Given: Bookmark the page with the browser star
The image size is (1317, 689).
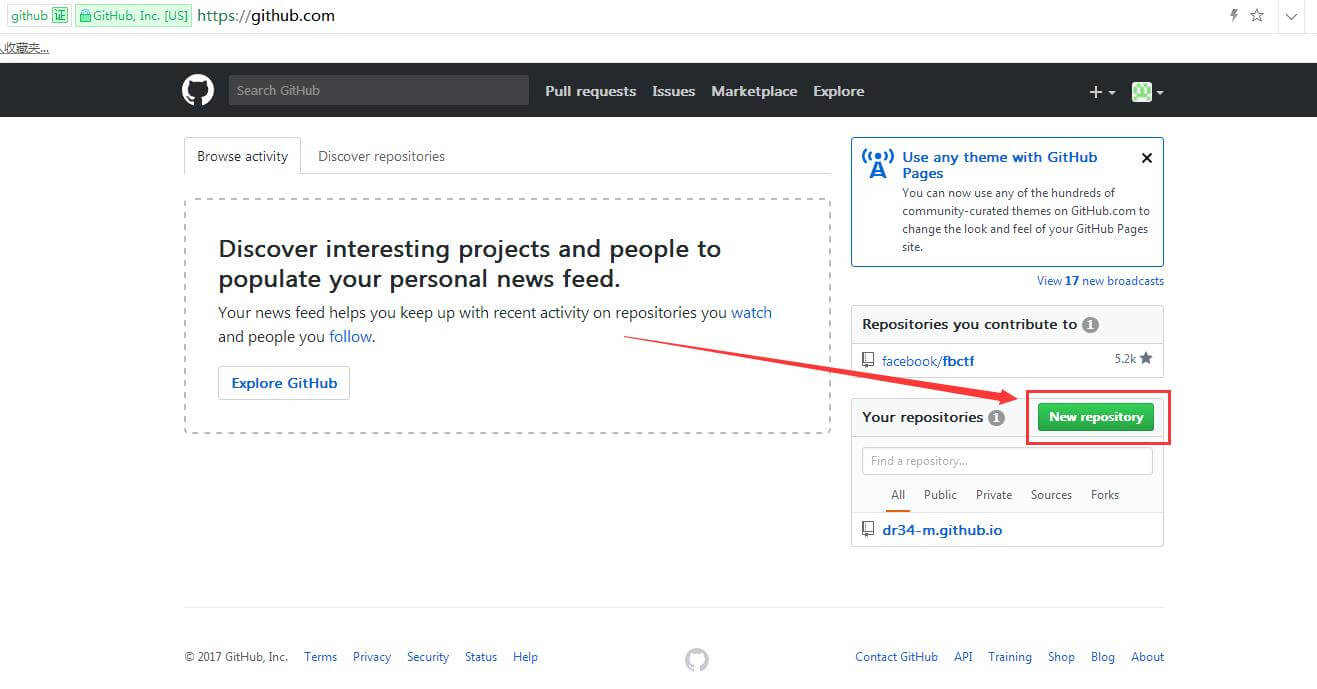Looking at the screenshot, I should point(1257,16).
